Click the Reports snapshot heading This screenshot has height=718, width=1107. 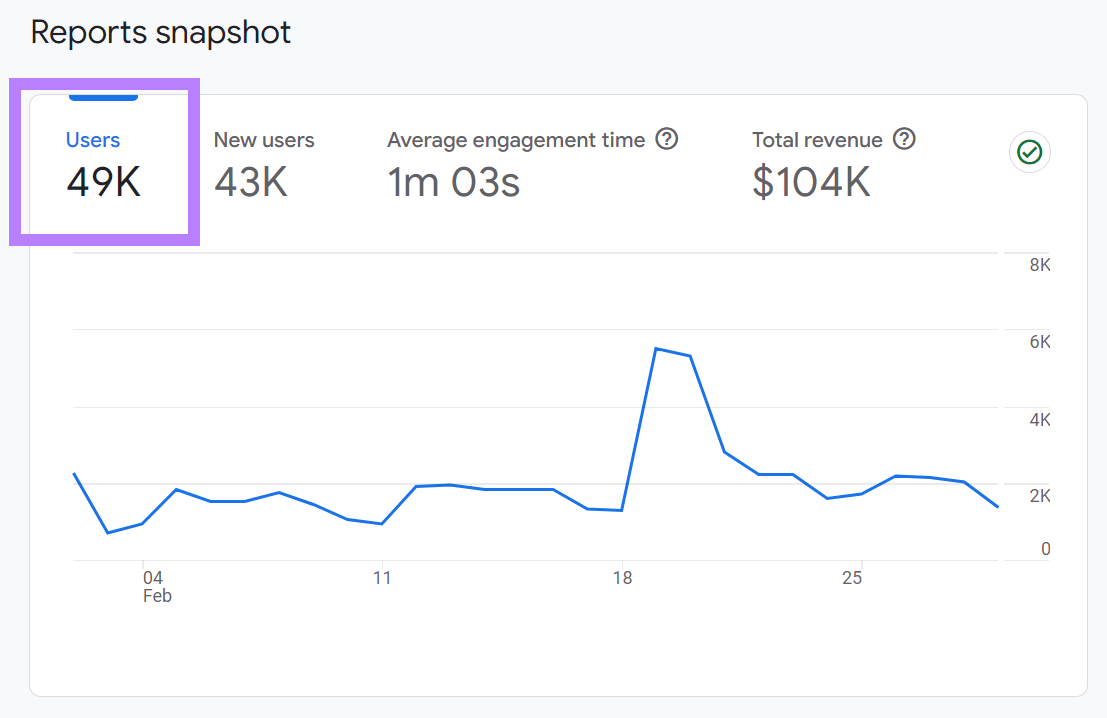[161, 31]
